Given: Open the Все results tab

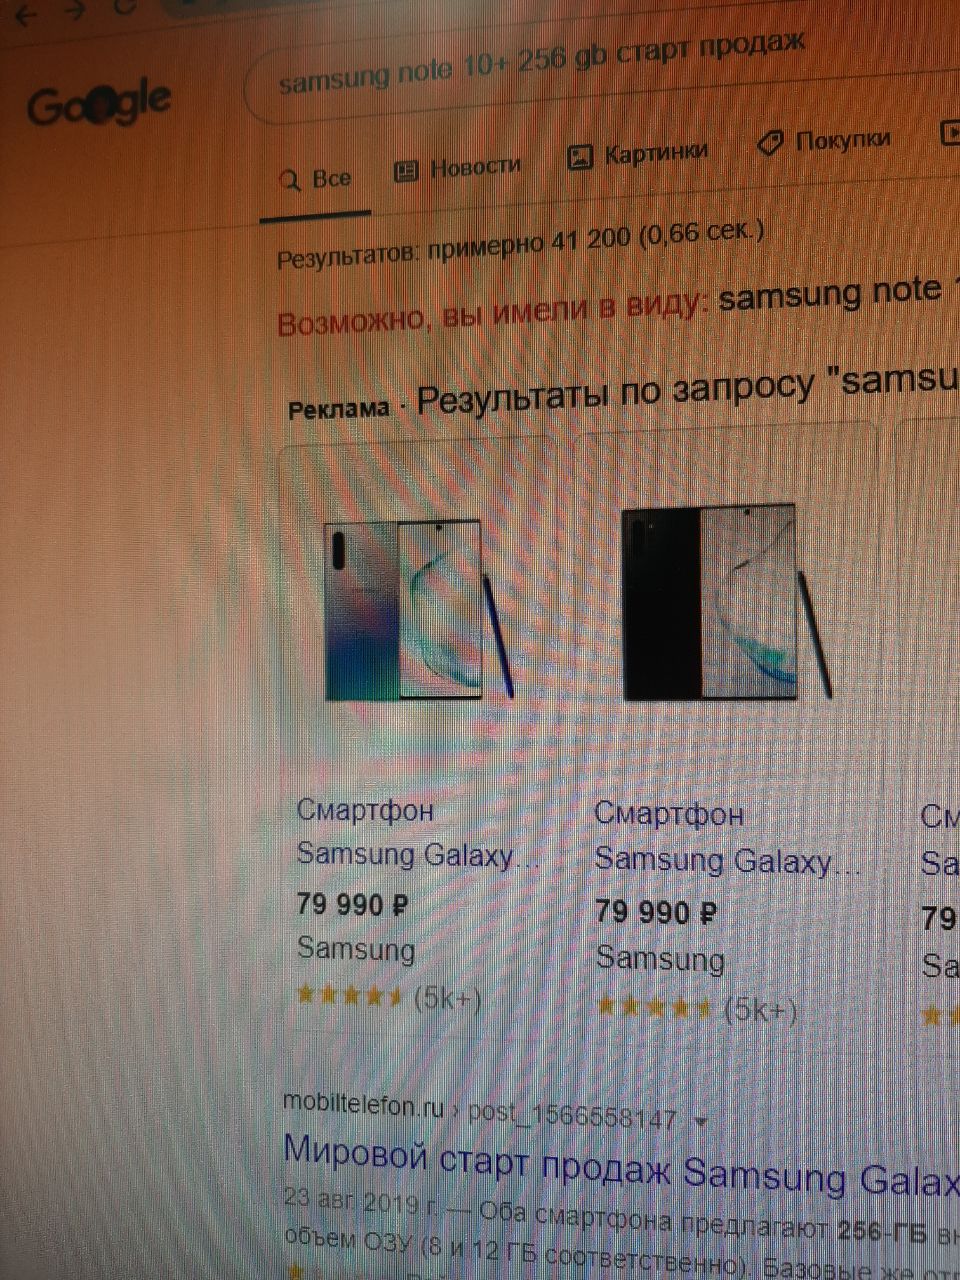Looking at the screenshot, I should pos(317,180).
